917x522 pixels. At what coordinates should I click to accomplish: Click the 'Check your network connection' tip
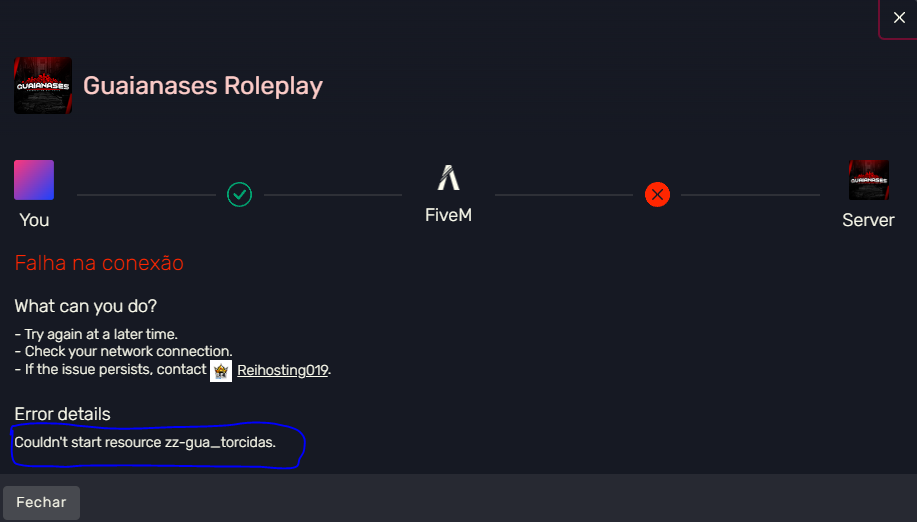point(123,352)
